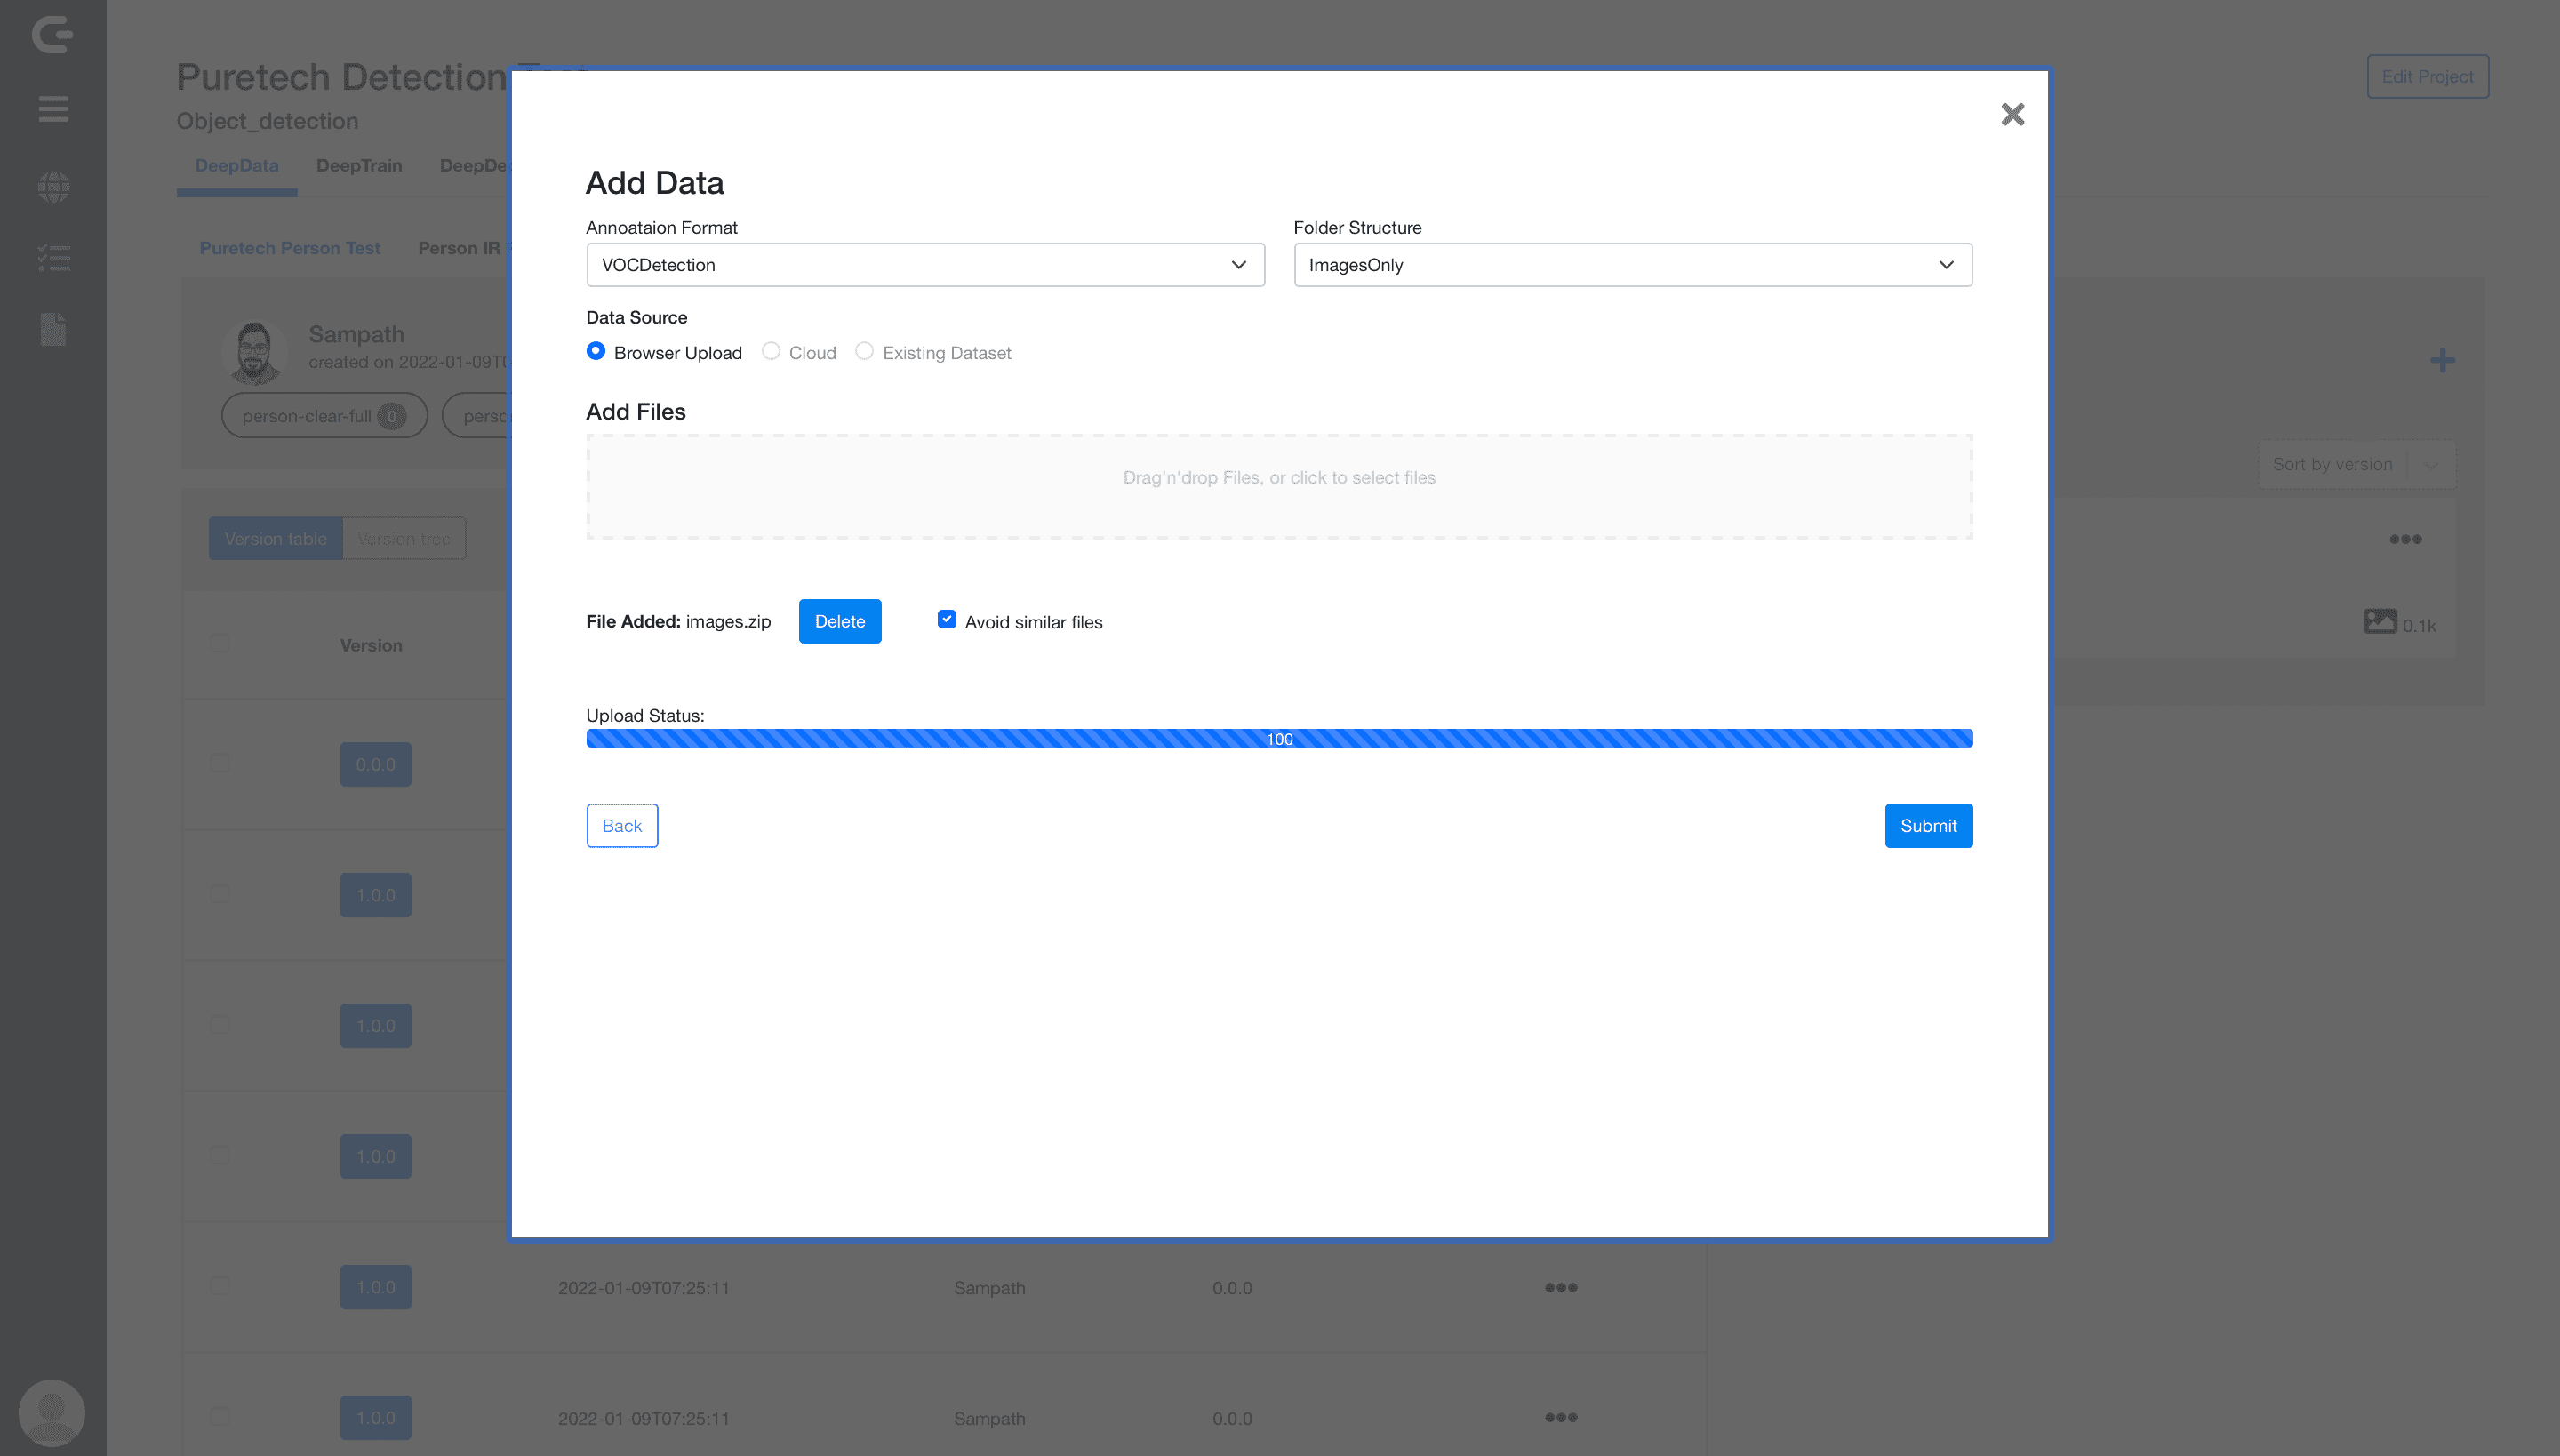Open Annotation Format VOCDetection dropdown

point(925,265)
